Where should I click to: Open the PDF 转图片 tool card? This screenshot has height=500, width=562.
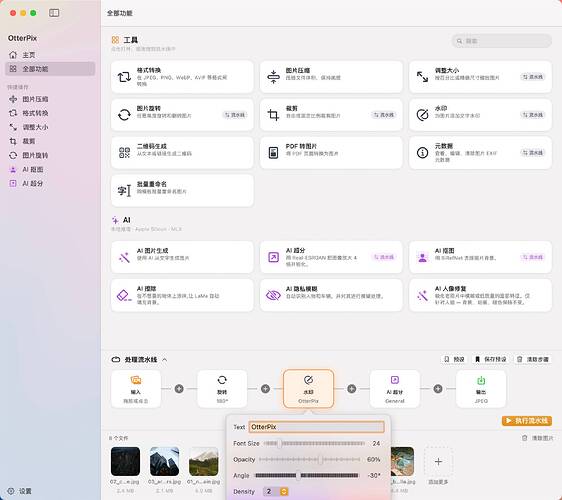pos(331,152)
